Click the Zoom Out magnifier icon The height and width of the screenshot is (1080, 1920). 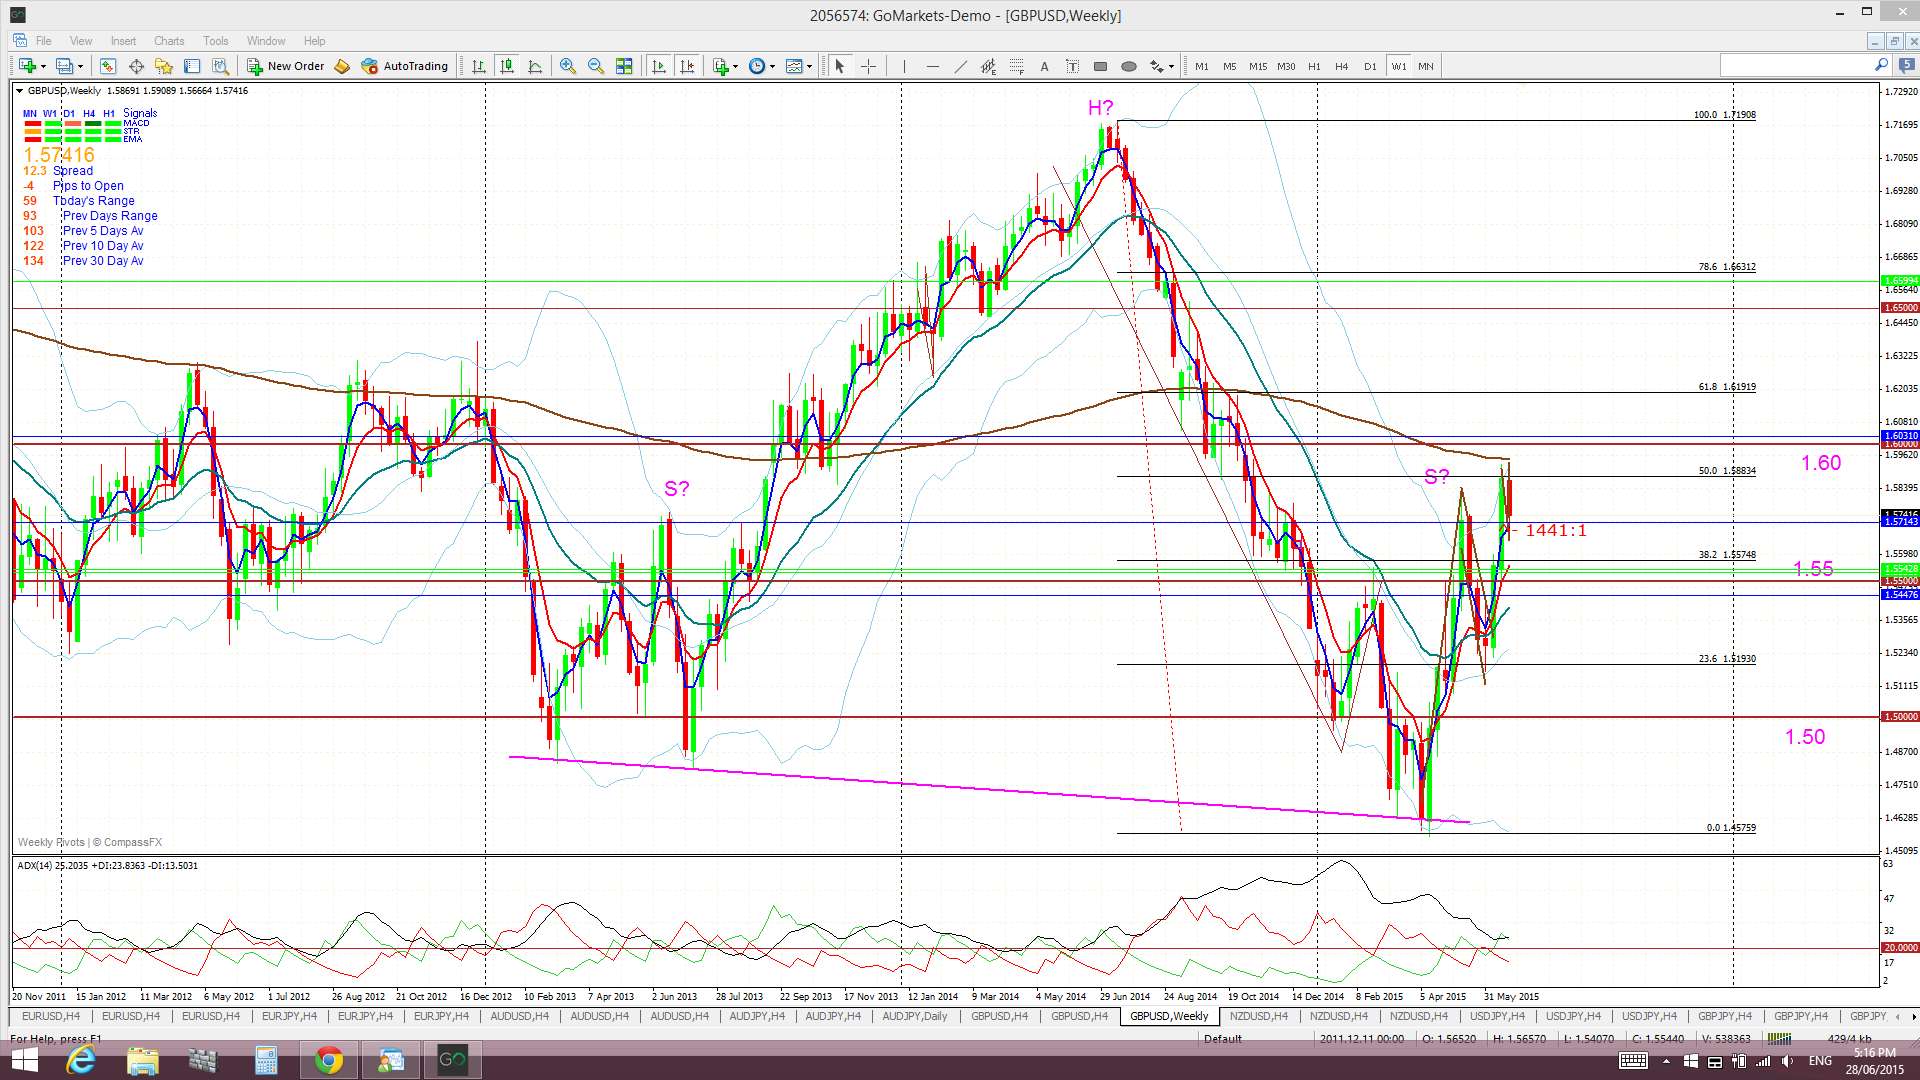[x=596, y=66]
